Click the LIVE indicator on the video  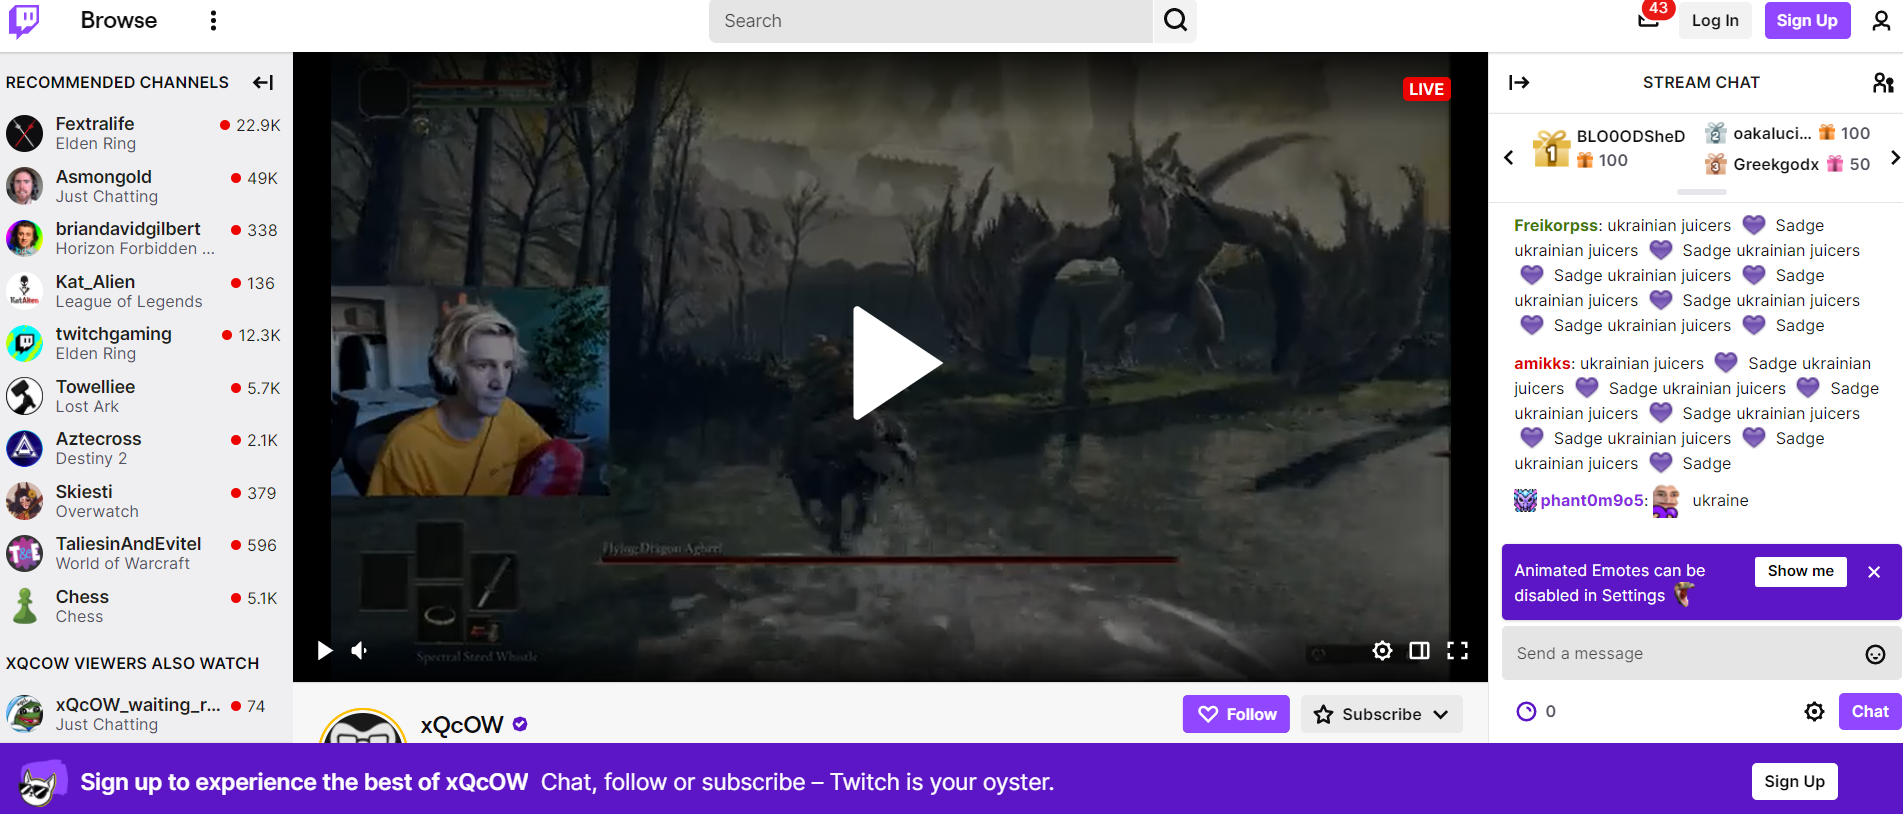(x=1426, y=89)
